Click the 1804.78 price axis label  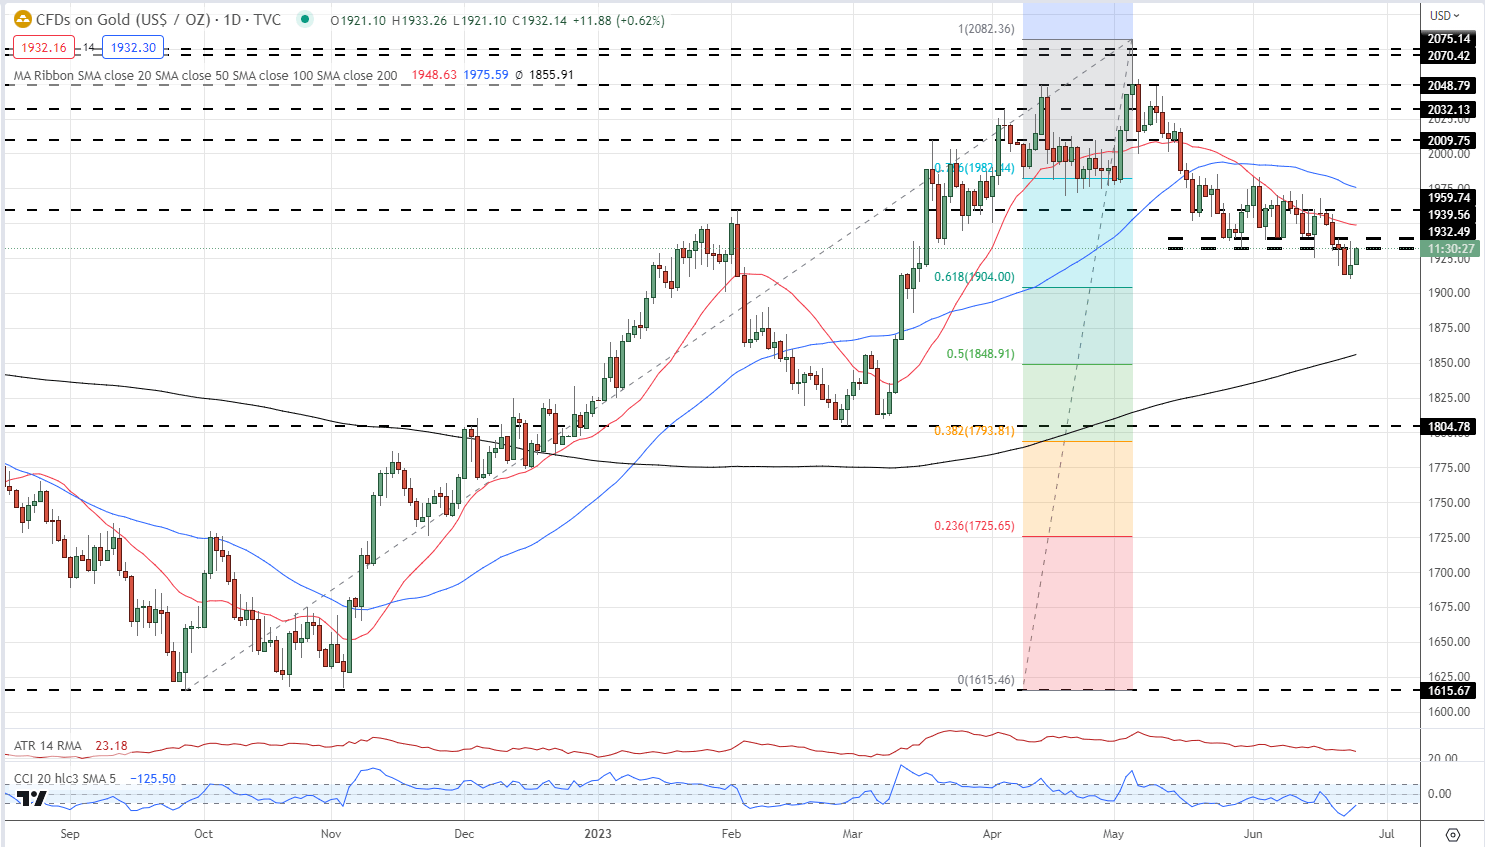(x=1448, y=427)
